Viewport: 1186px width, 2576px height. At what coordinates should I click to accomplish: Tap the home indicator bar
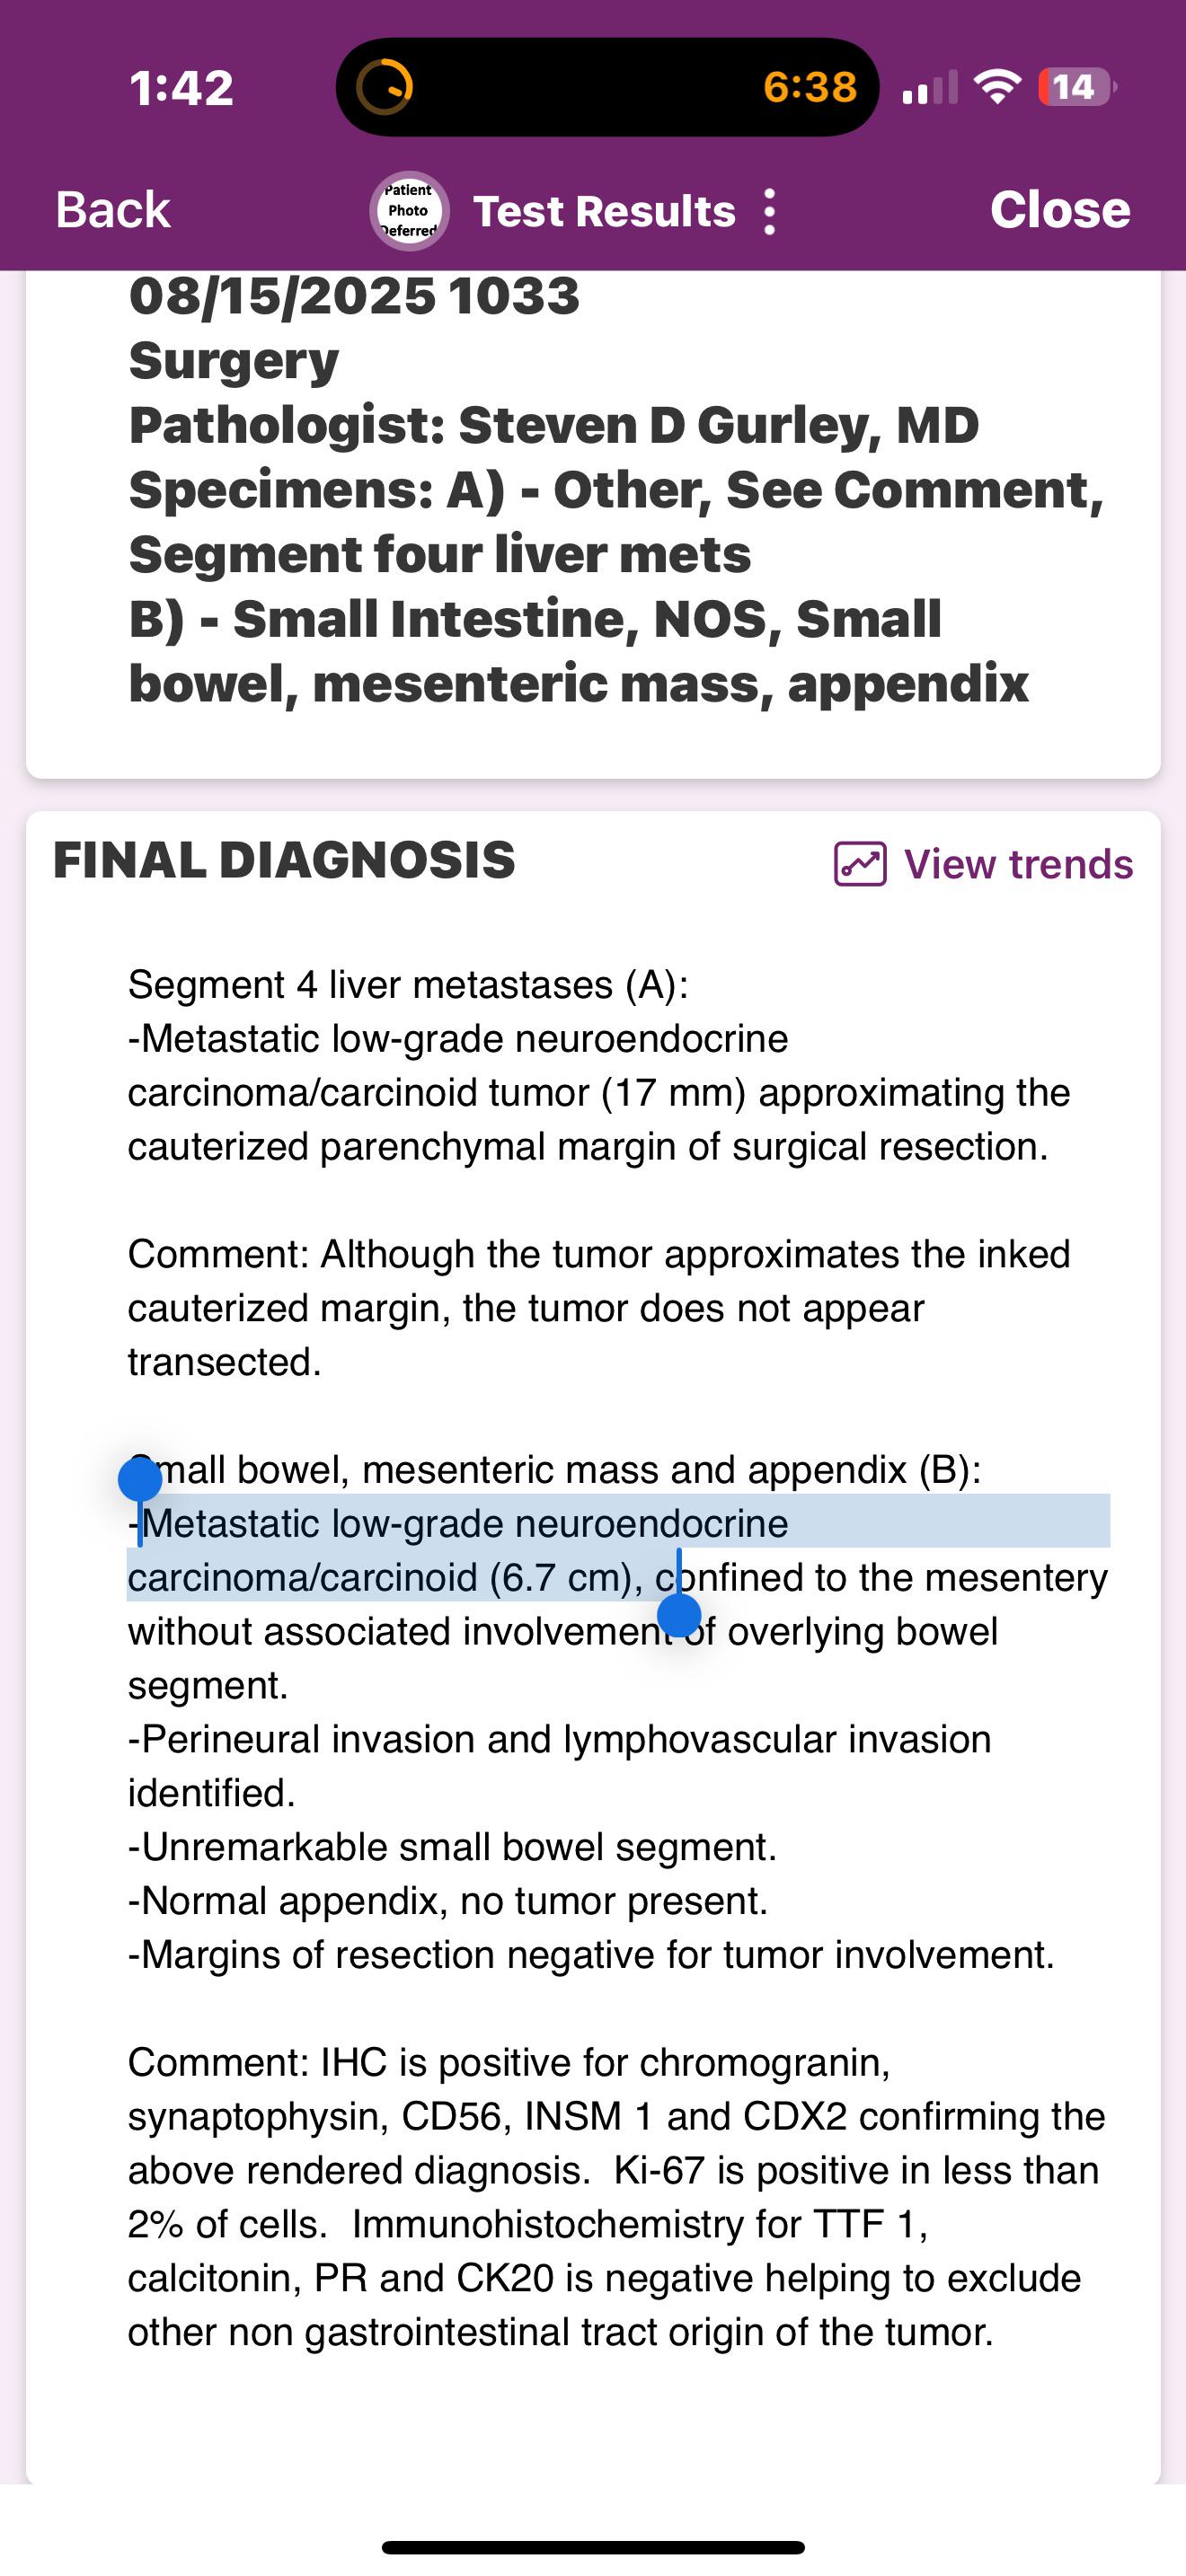click(x=593, y=2547)
